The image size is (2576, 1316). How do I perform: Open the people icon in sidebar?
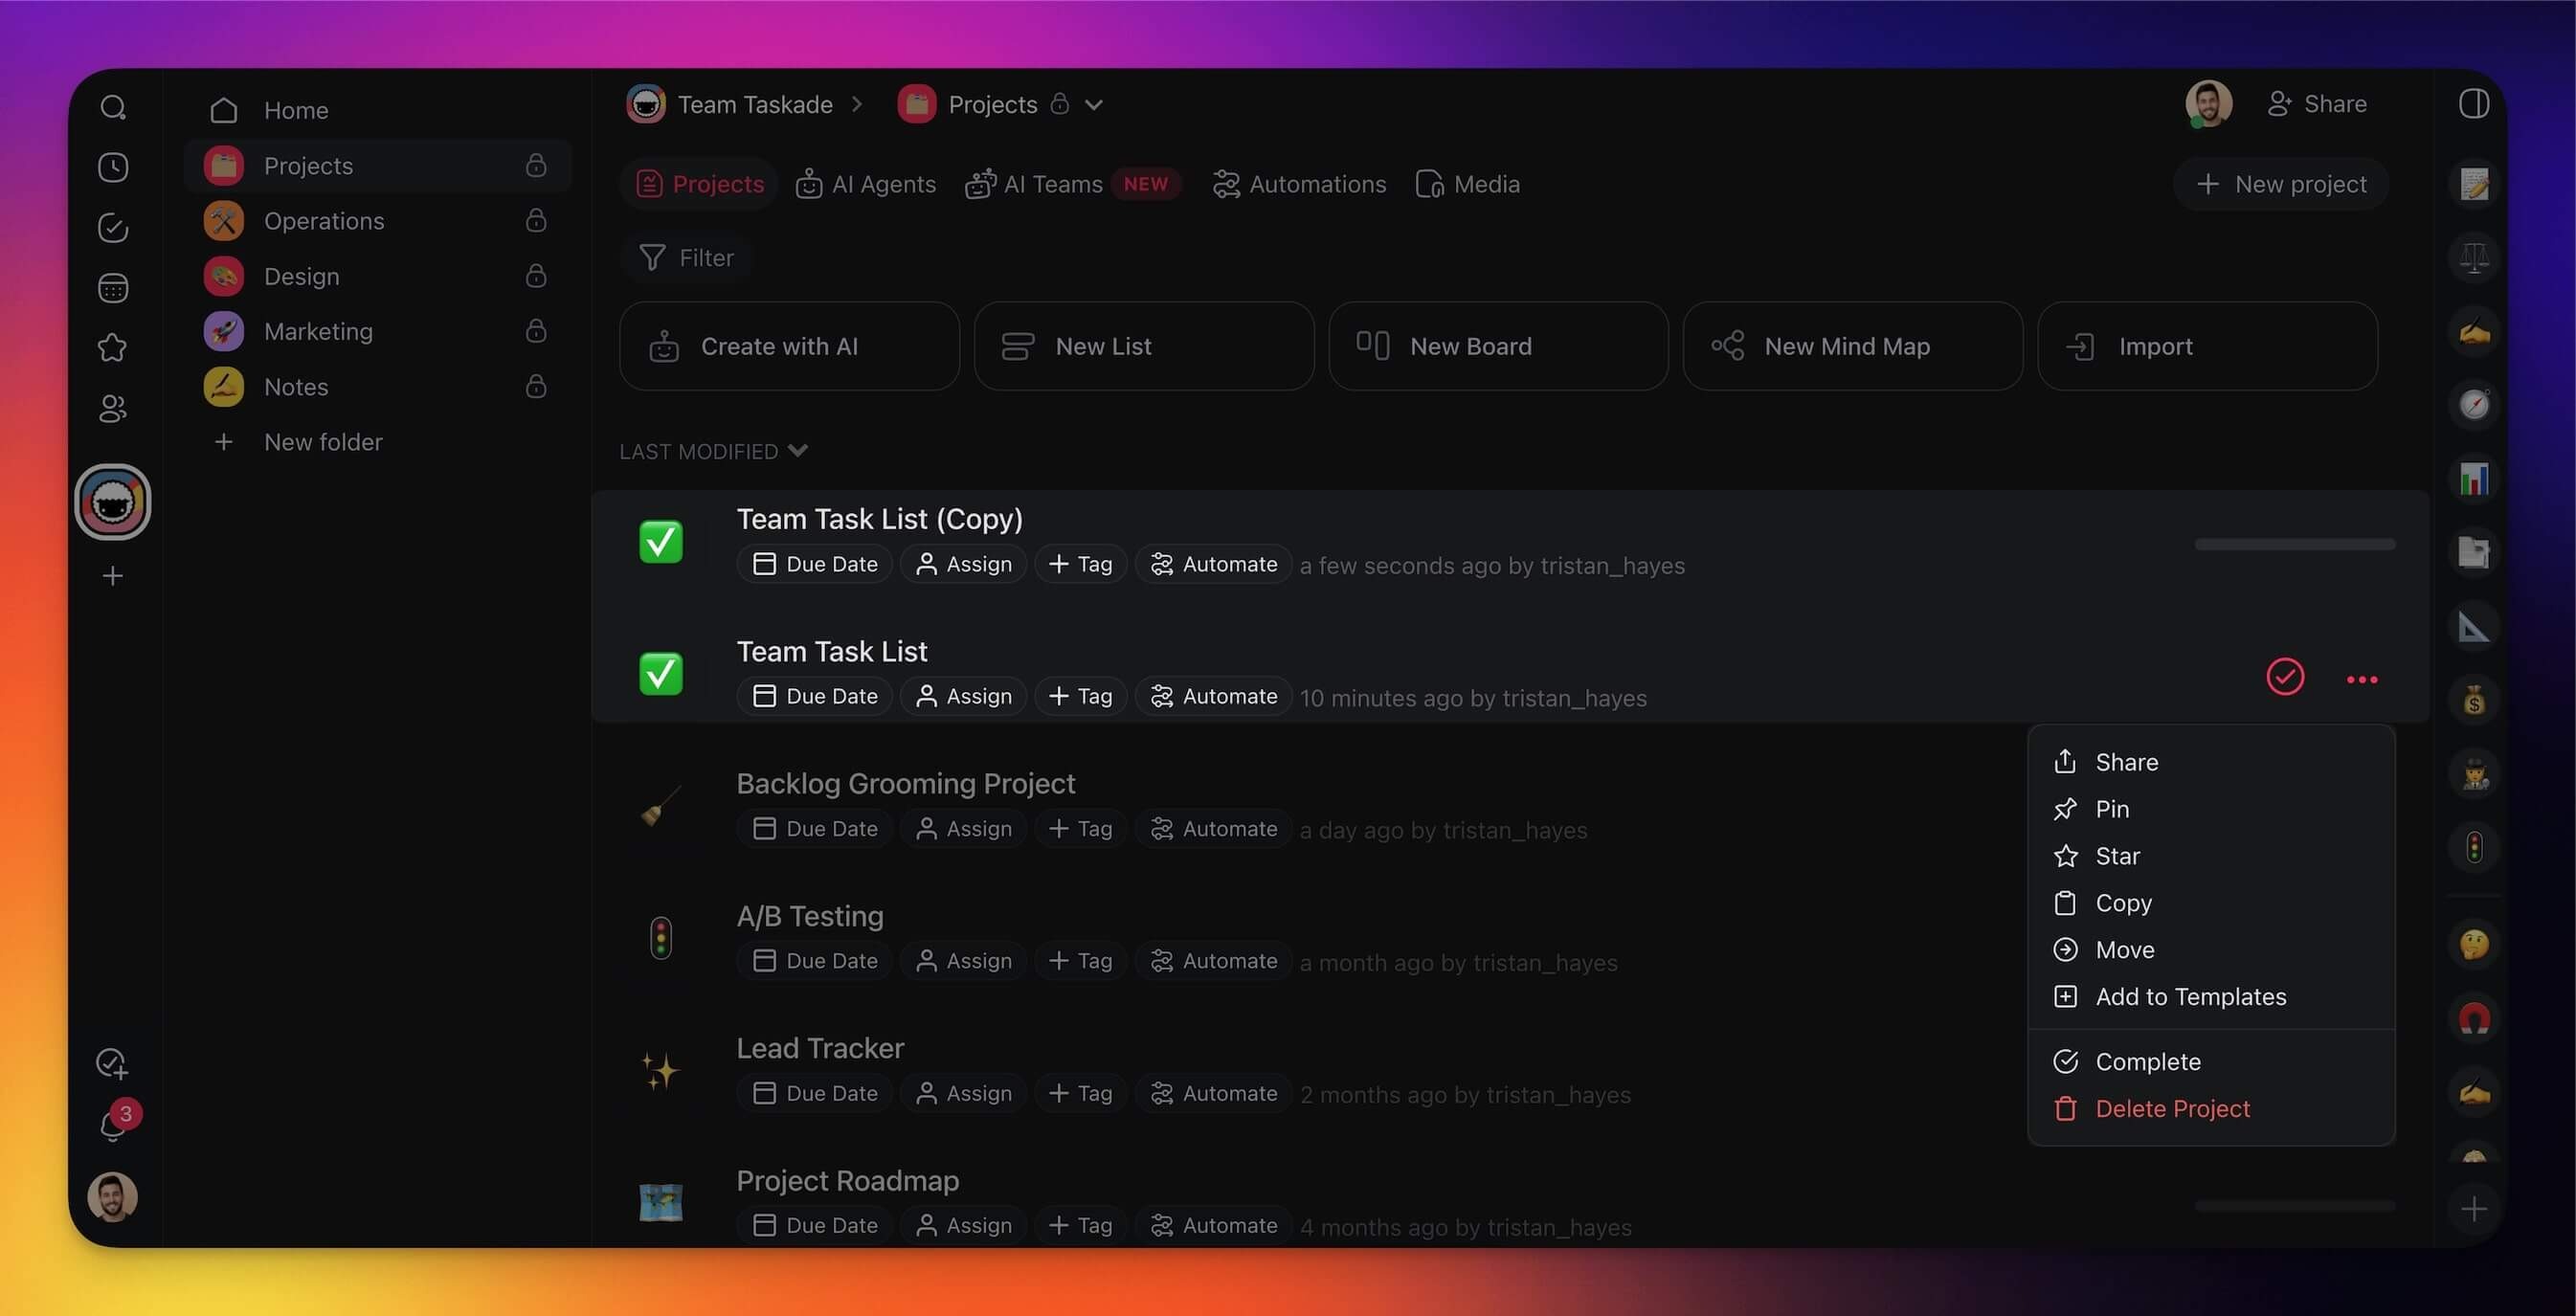click(113, 408)
